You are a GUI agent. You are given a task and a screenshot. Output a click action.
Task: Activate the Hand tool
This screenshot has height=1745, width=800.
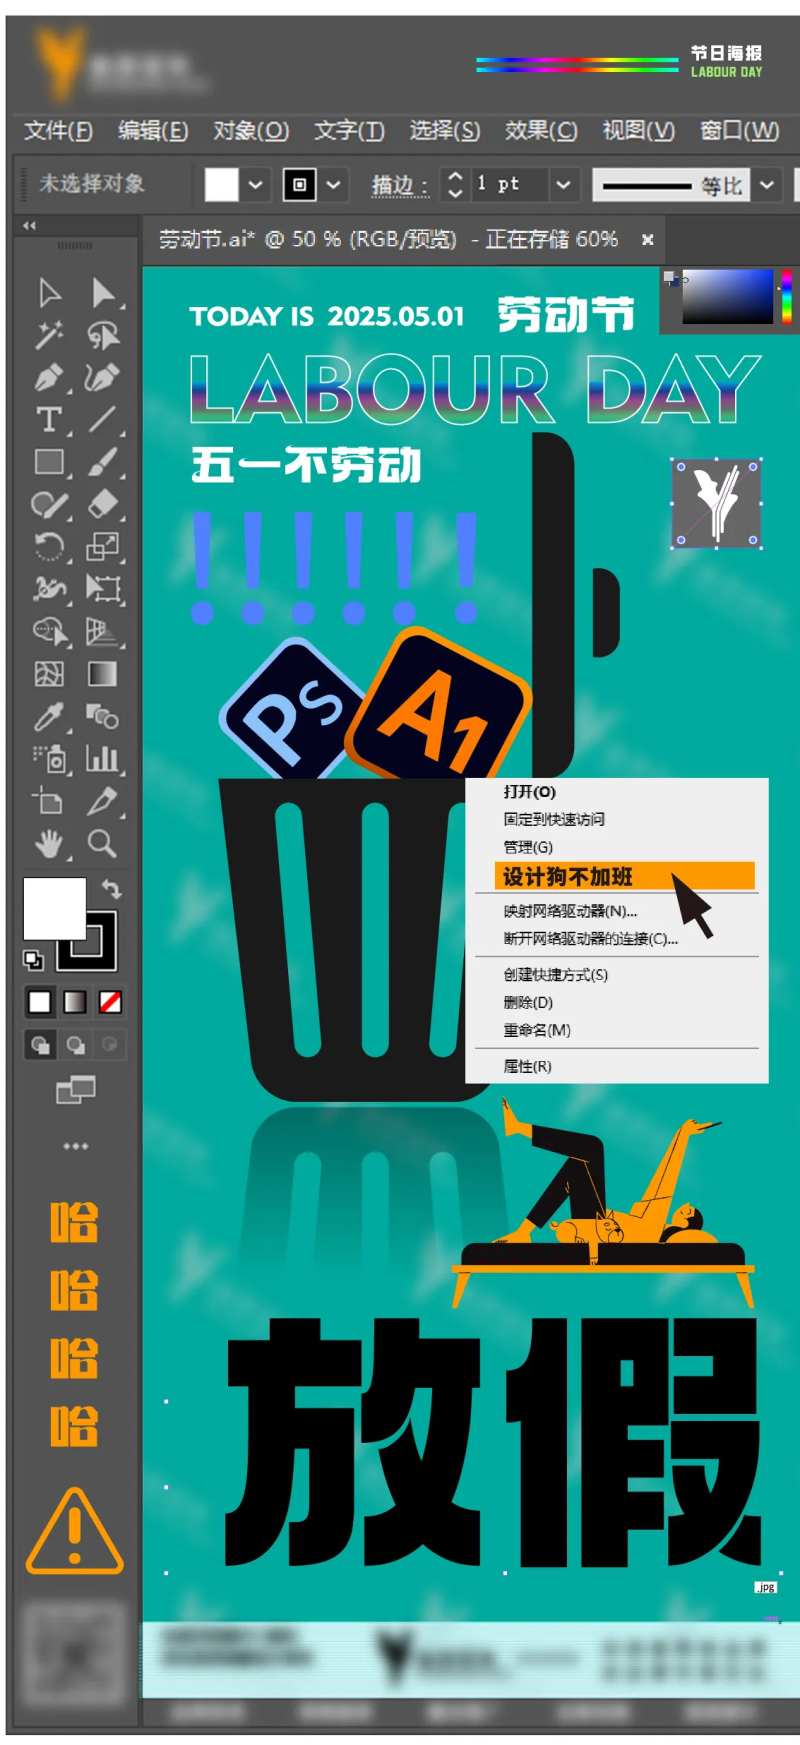point(48,844)
